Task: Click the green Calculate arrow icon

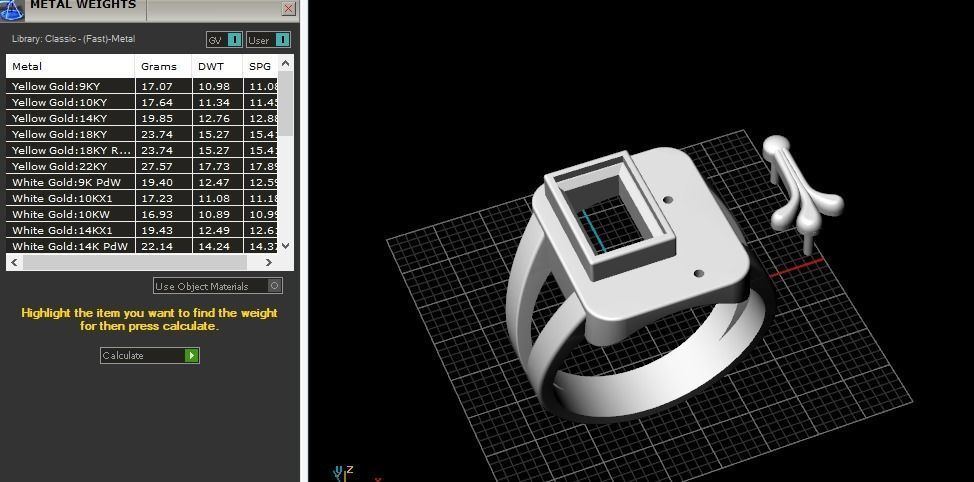Action: (x=191, y=355)
